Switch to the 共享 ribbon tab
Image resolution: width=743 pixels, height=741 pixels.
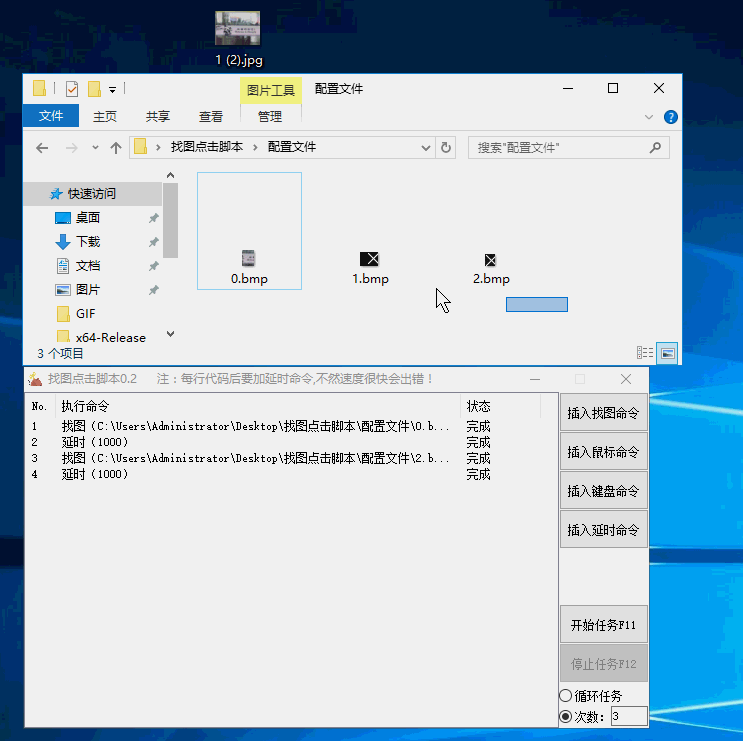pyautogui.click(x=158, y=117)
